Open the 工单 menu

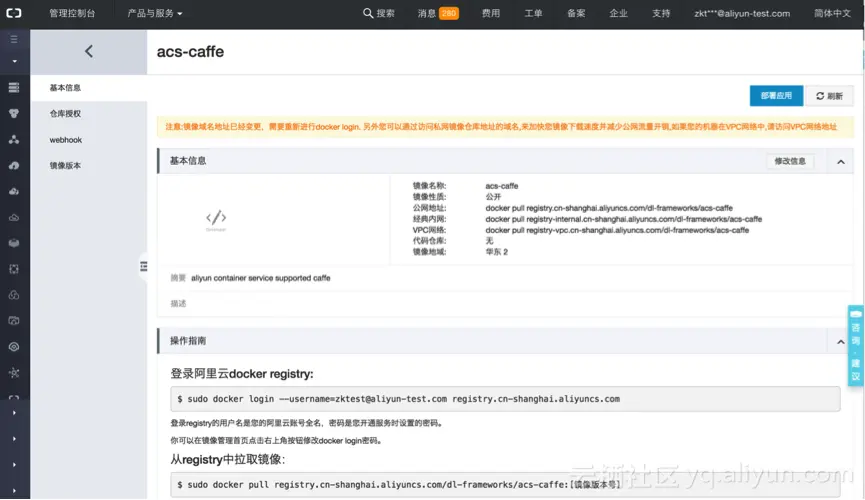(x=533, y=13)
